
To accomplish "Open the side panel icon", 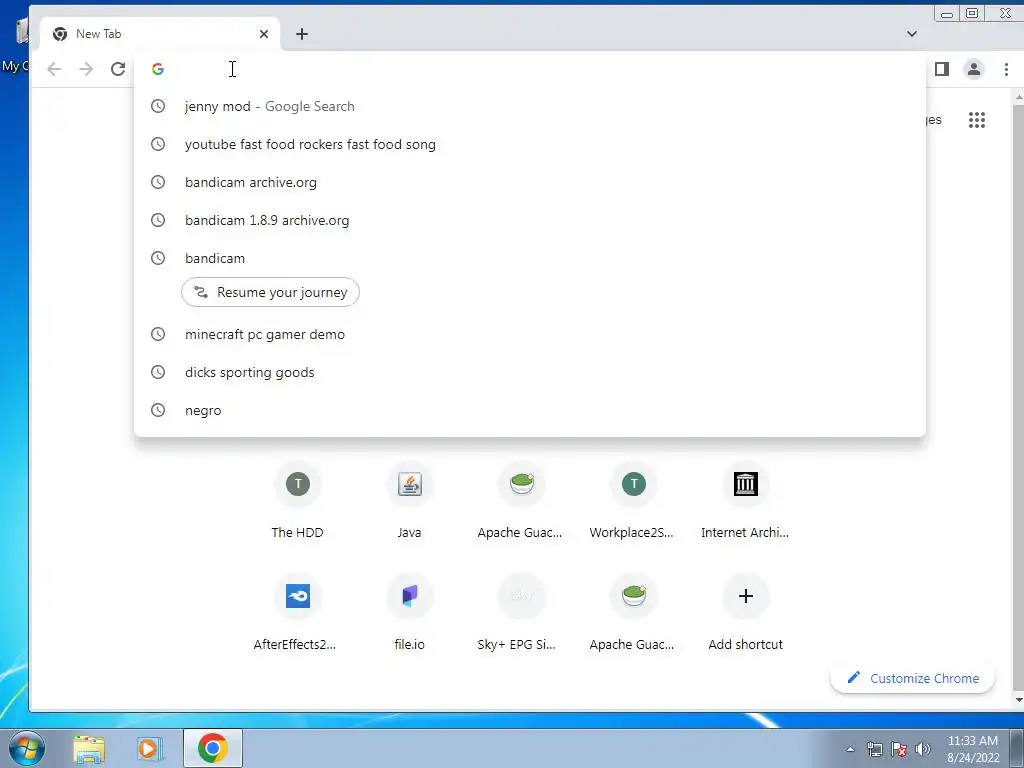I will 941,69.
